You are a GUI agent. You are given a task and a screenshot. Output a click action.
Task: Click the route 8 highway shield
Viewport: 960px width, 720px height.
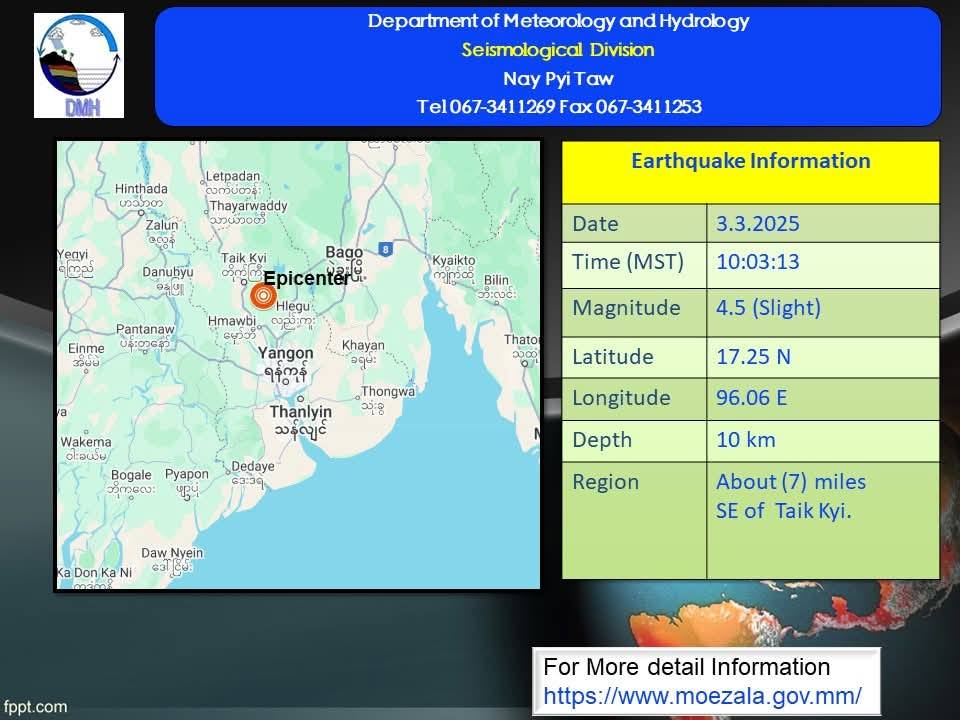click(384, 249)
